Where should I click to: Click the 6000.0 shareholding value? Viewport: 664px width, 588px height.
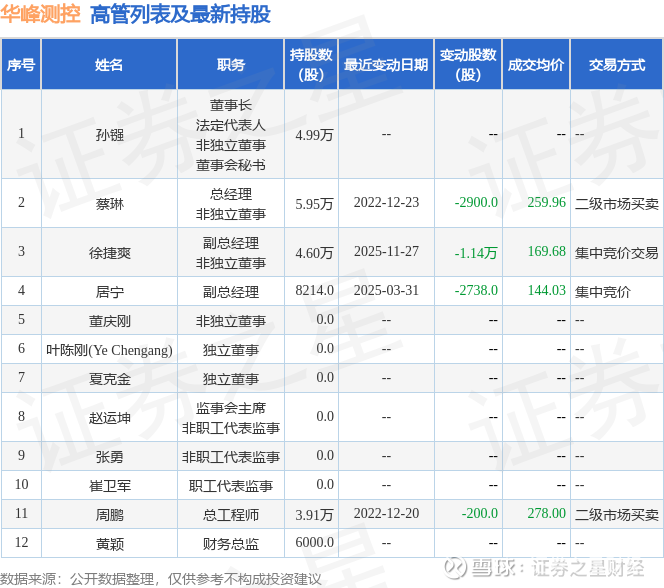[x=314, y=542]
